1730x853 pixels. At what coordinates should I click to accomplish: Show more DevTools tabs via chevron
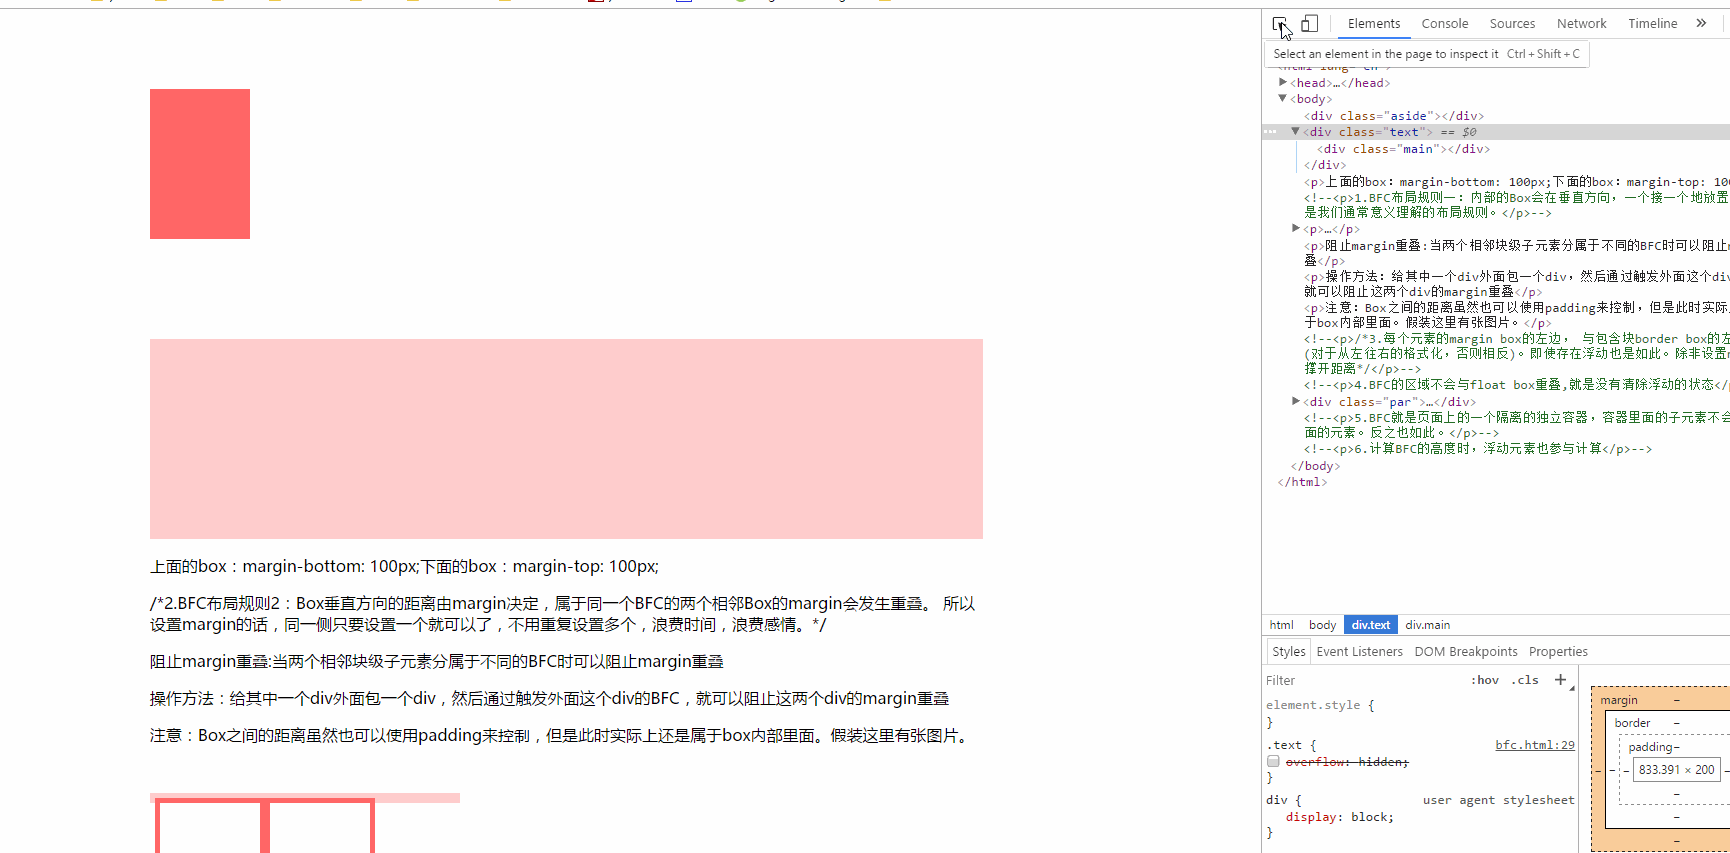pyautogui.click(x=1701, y=23)
